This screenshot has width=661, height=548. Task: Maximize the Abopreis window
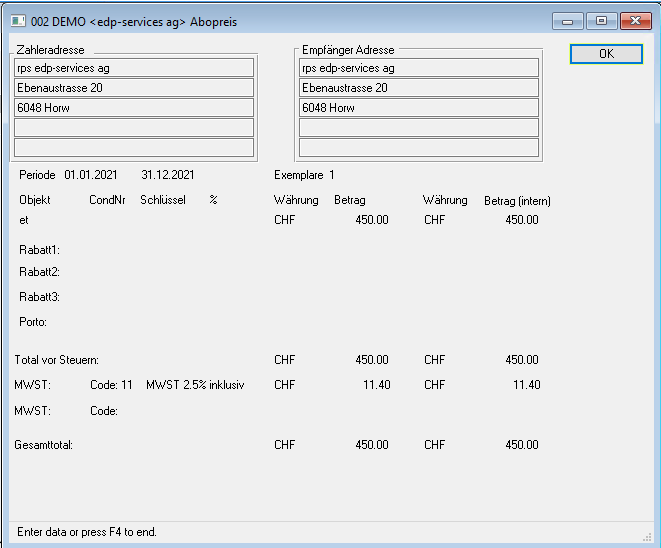pos(601,20)
